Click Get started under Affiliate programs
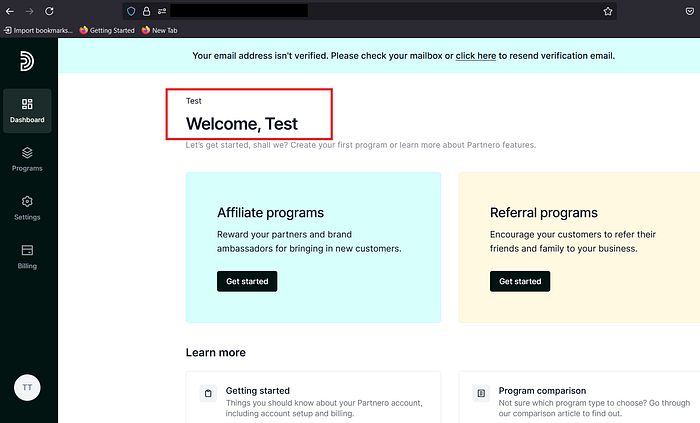 pos(247,281)
